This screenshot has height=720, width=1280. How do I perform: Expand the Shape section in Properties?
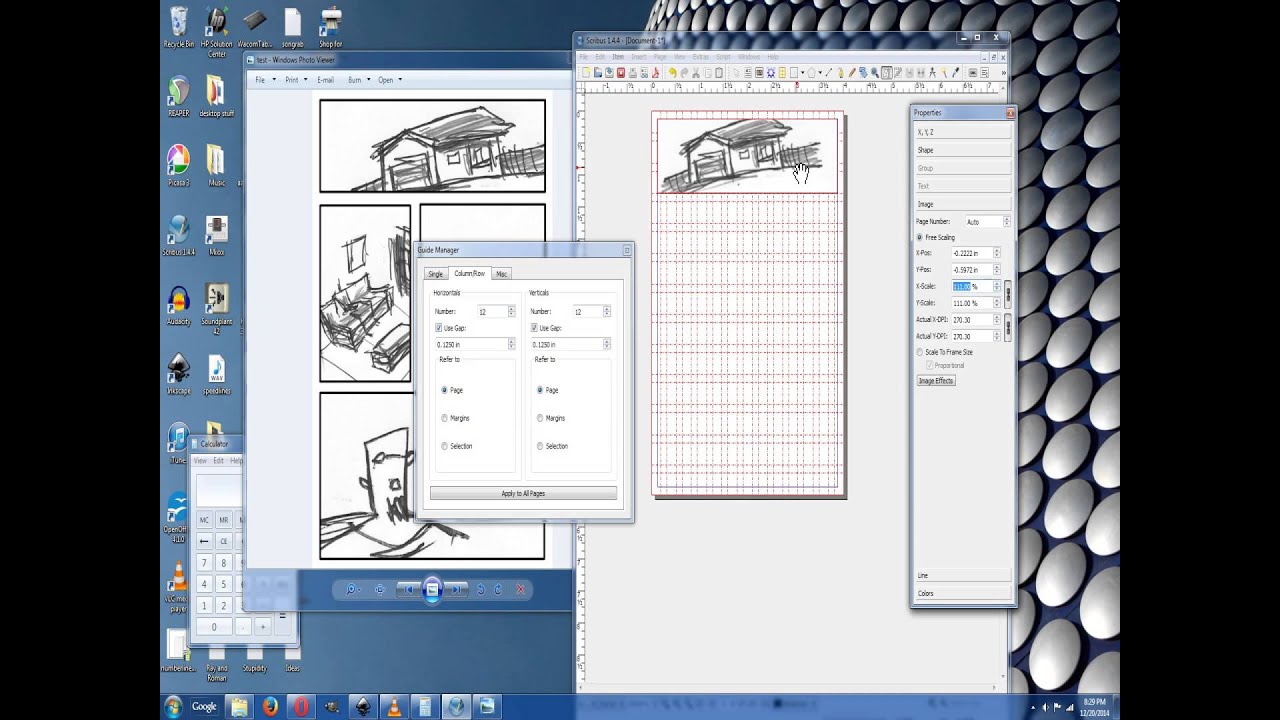click(963, 150)
